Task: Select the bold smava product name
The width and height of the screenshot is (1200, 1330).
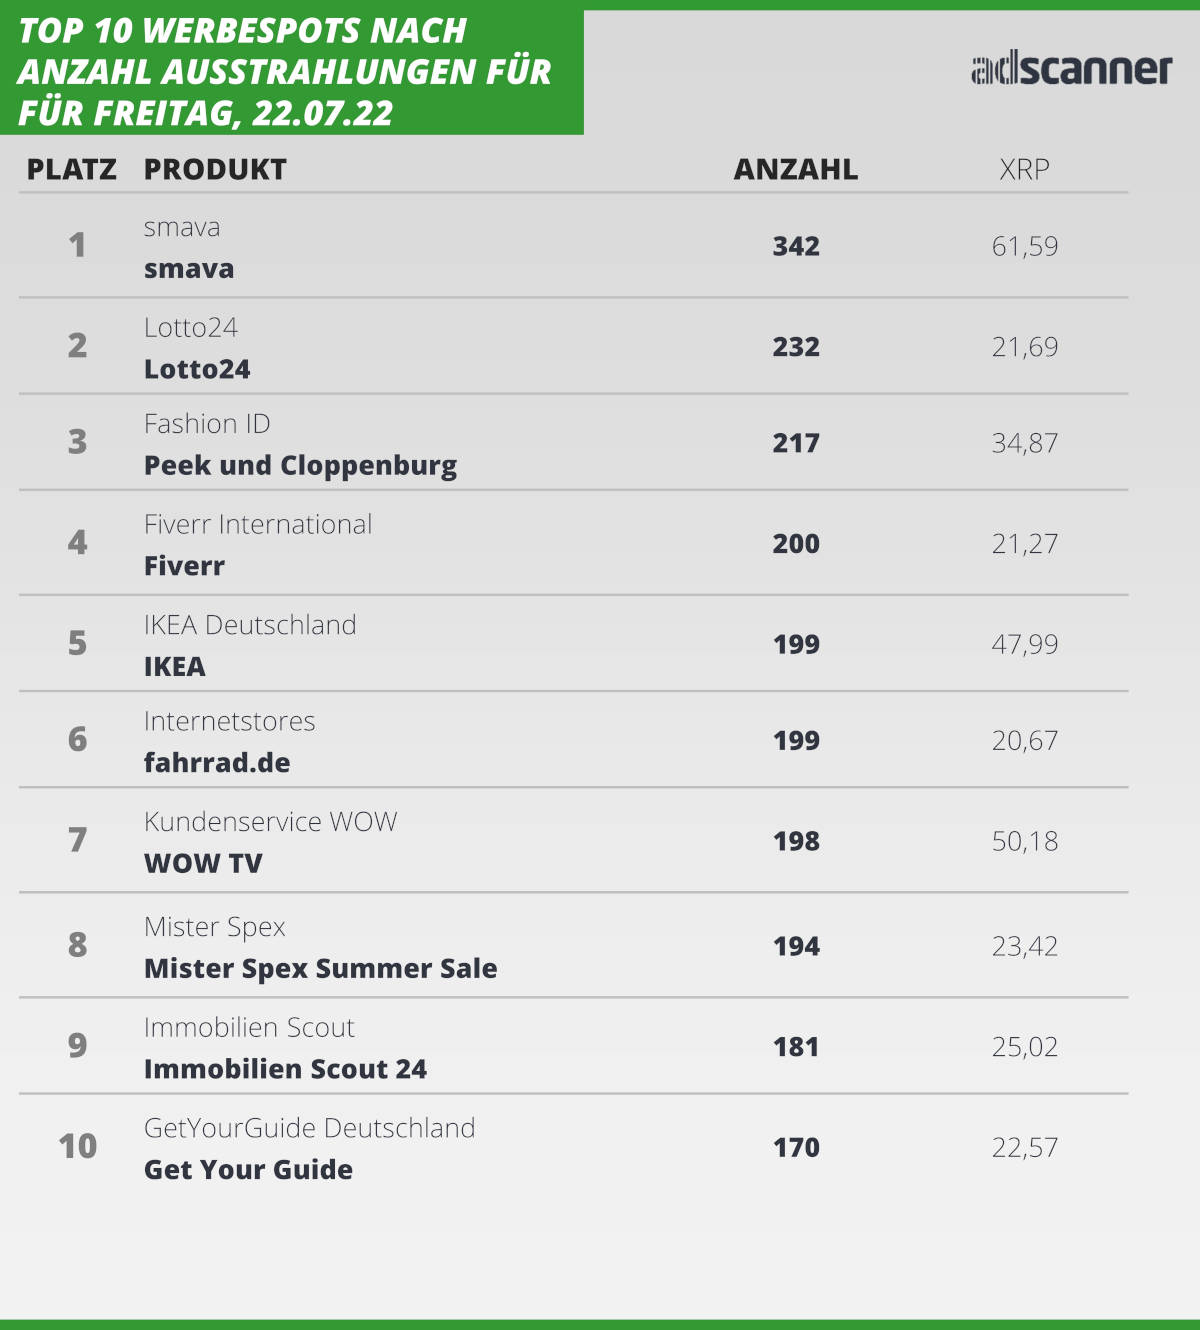Action: [x=189, y=269]
